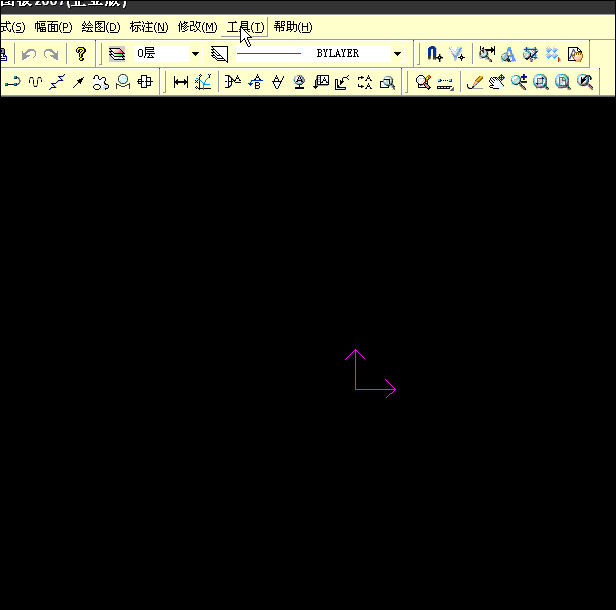This screenshot has height=610, width=616.
Task: Expand the 0层 layer dropdown
Action: click(195, 53)
